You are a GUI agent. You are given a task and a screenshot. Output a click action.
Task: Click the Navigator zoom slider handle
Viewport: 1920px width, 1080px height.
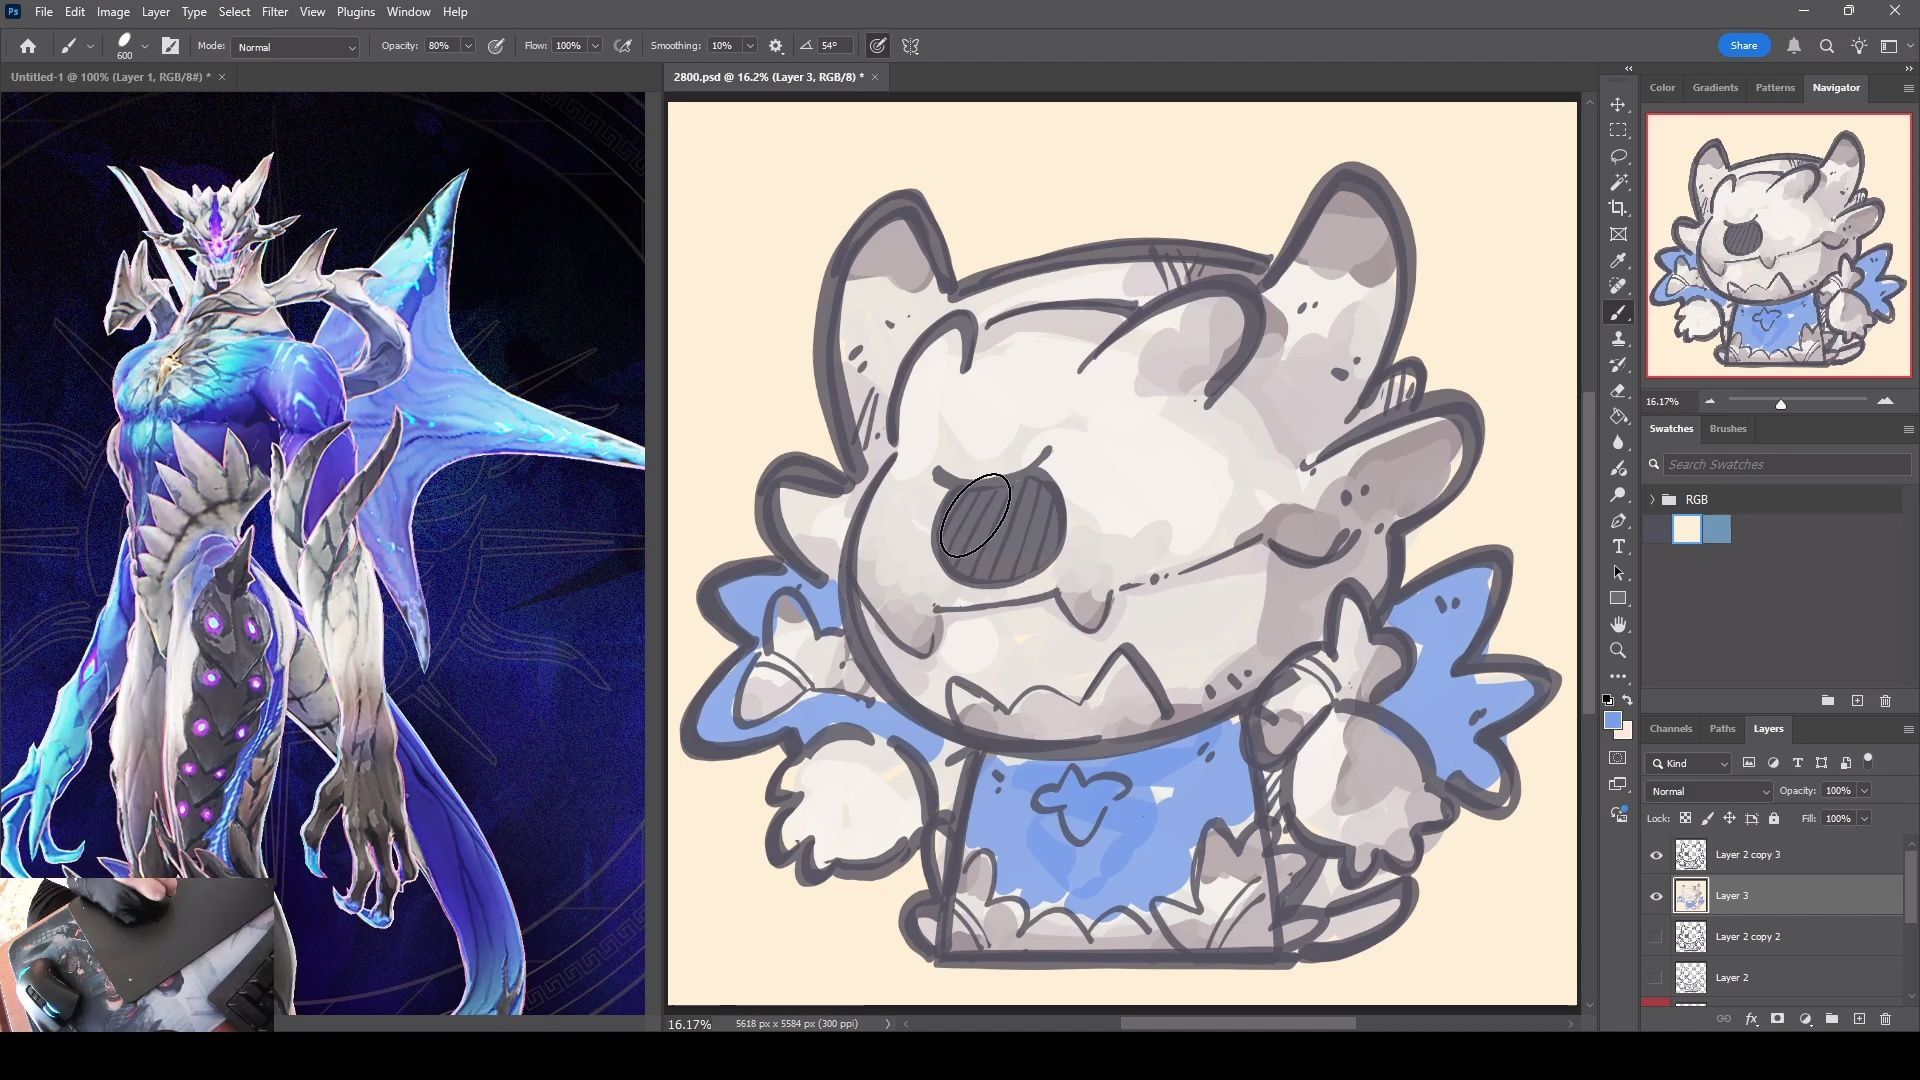tap(1780, 404)
